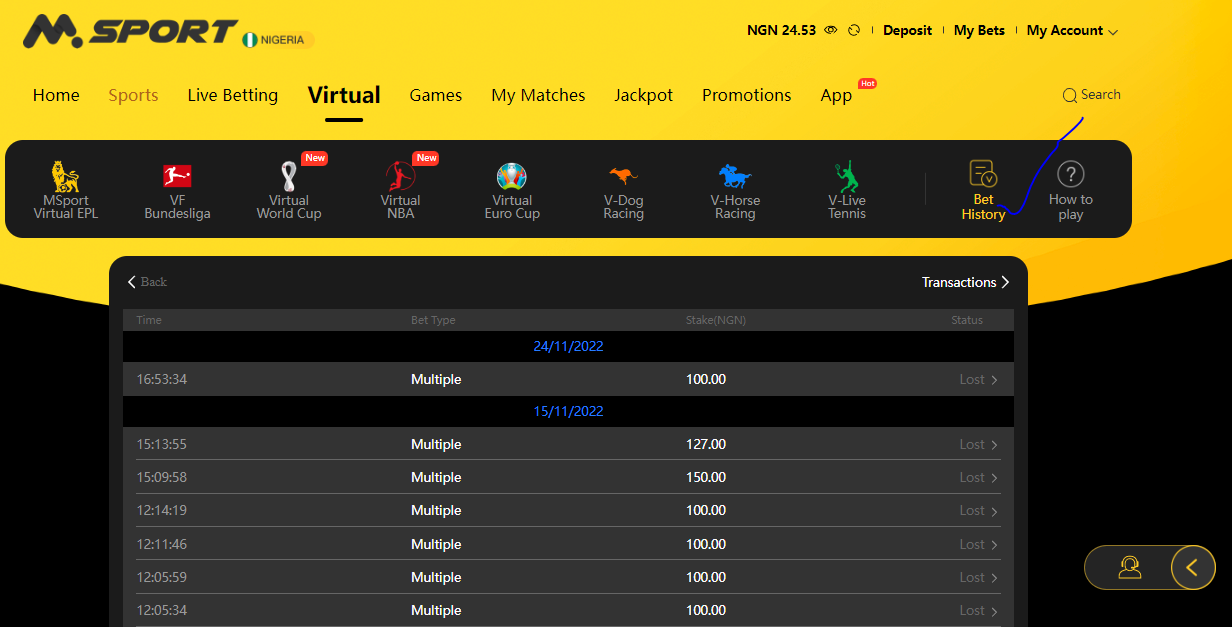Select the V-Dog Racing icon
Screen dimensions: 1232x627
623,188
